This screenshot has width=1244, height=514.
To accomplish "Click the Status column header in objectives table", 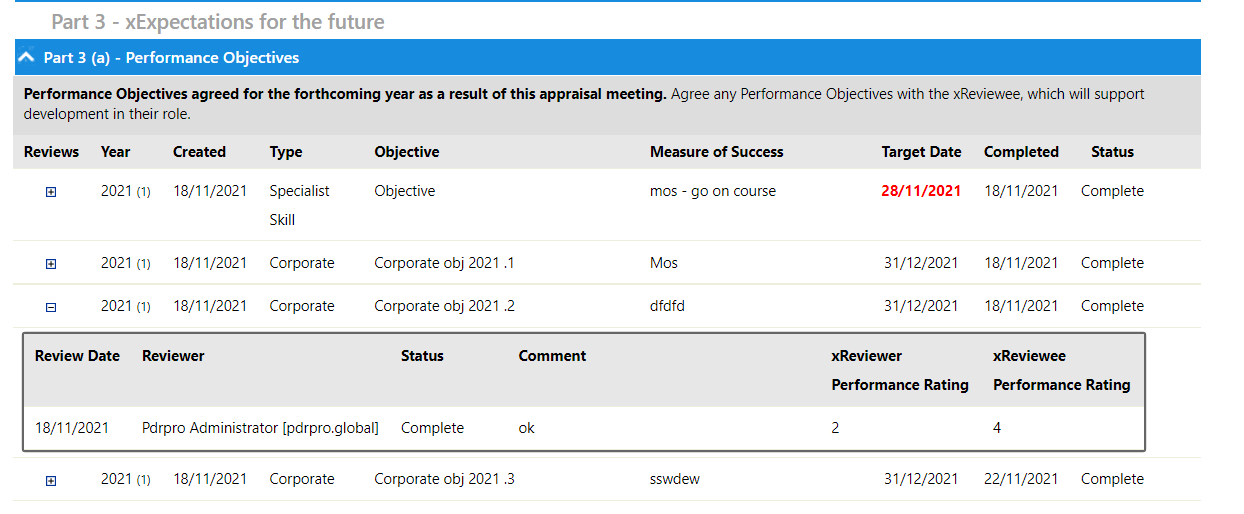I will pyautogui.click(x=1112, y=152).
